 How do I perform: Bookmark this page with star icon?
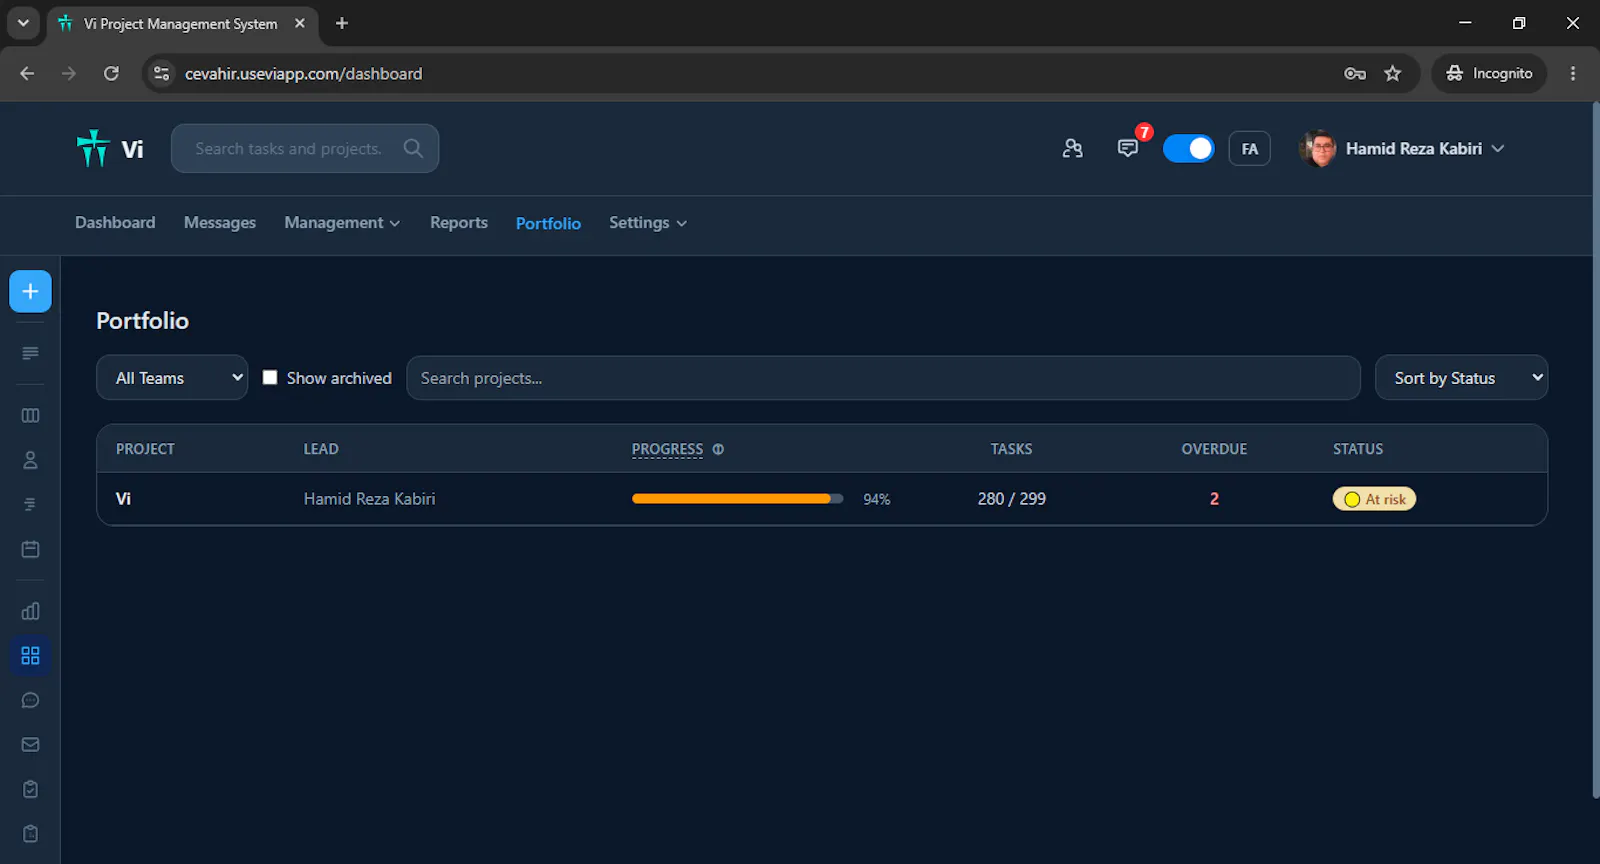1392,73
